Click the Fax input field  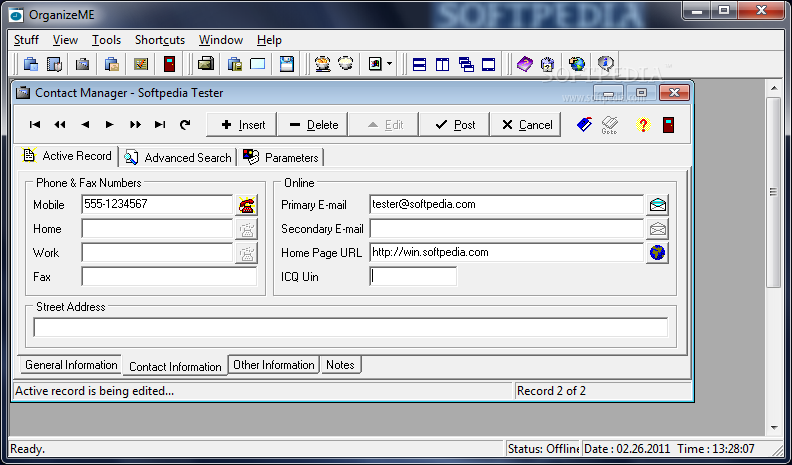coord(169,277)
